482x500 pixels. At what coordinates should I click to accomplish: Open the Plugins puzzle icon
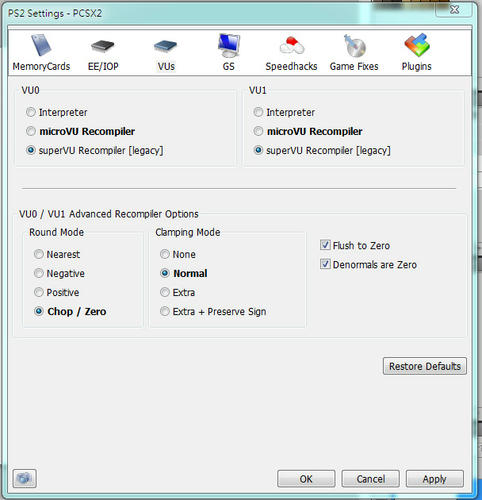click(417, 45)
